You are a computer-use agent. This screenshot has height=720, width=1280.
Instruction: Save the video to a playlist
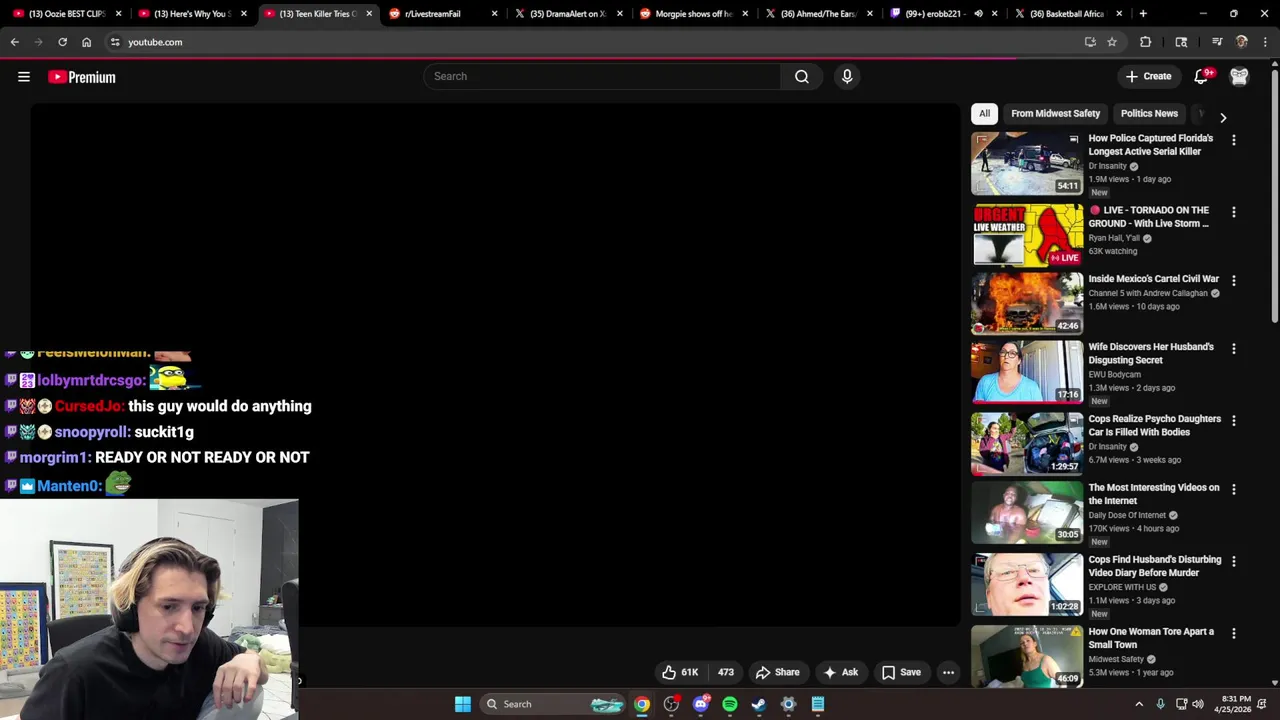coord(901,672)
